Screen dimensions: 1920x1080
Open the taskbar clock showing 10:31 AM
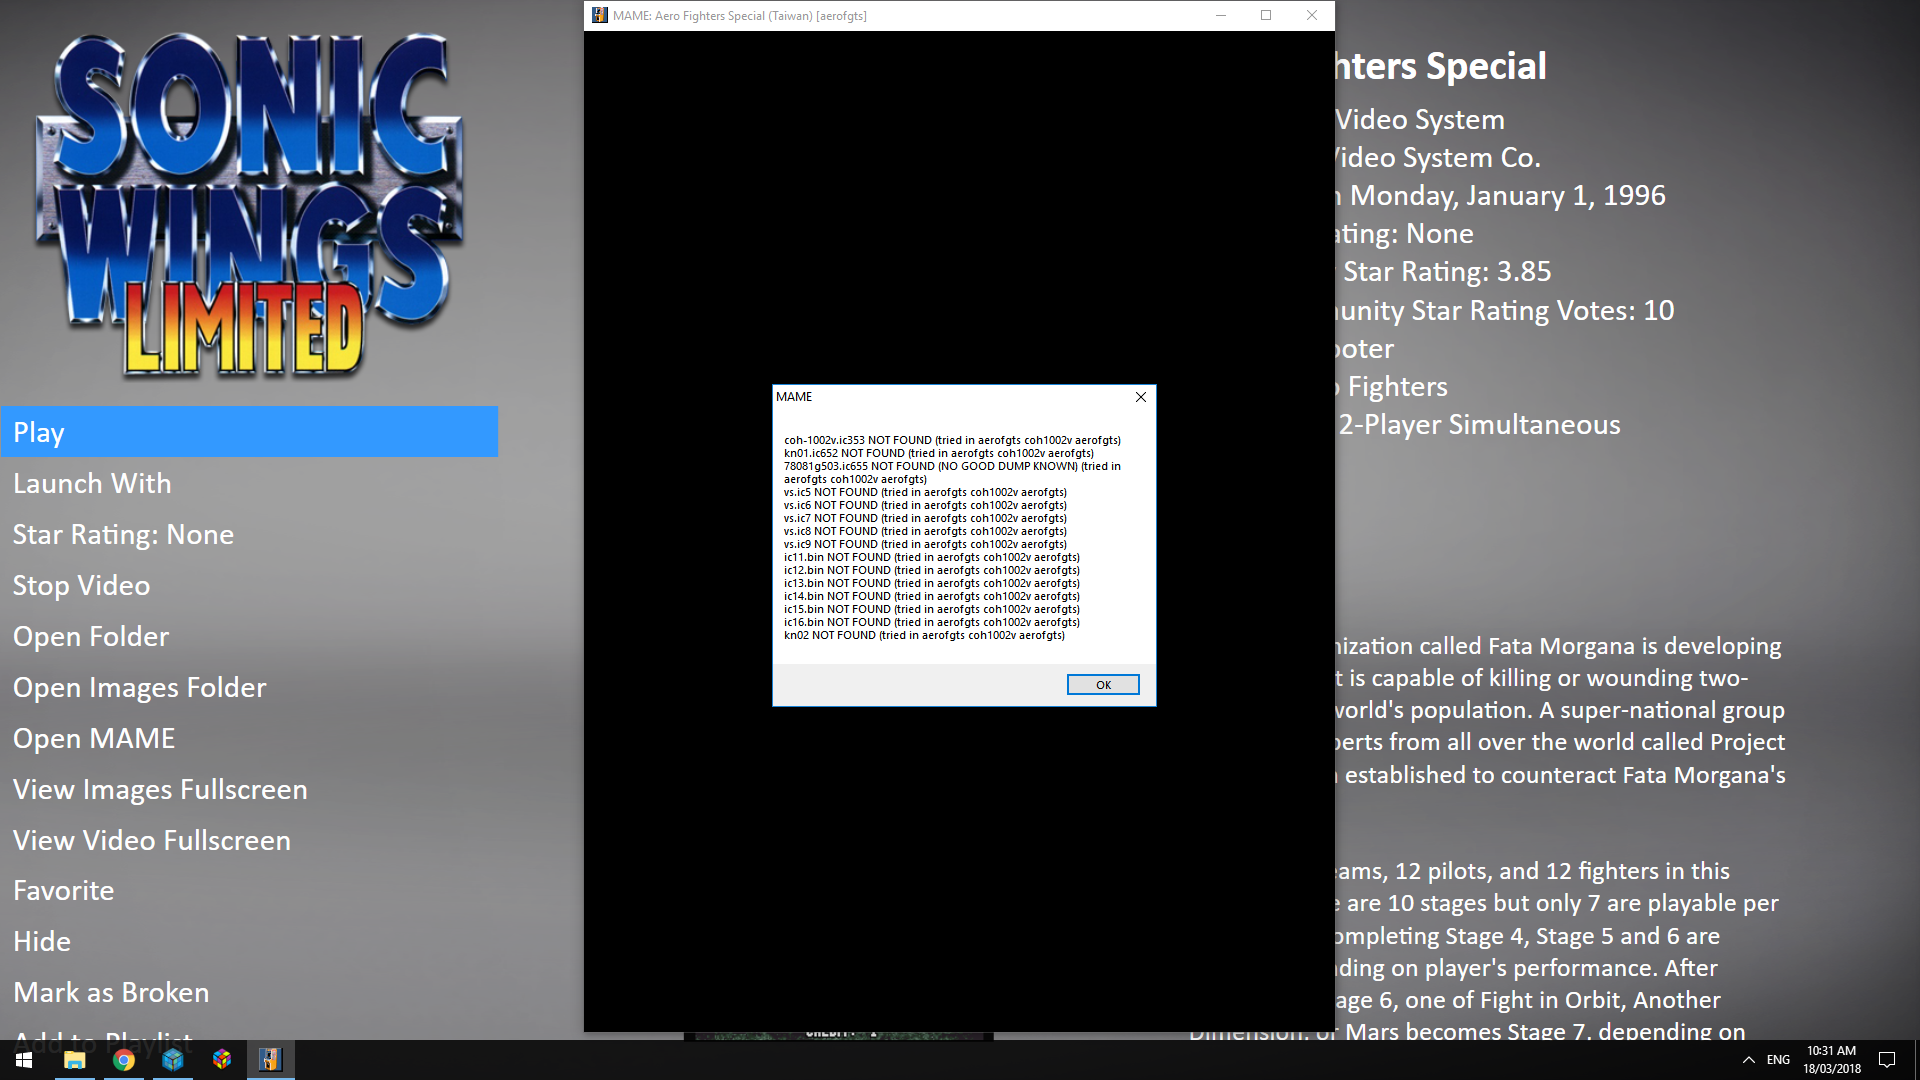click(x=1832, y=1060)
